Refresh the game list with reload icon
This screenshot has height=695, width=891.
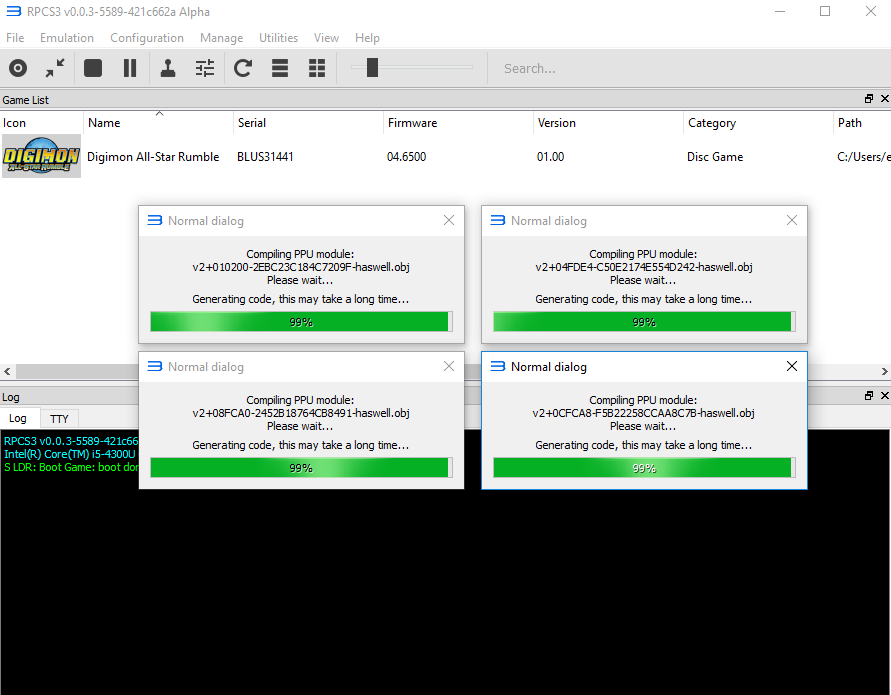[243, 68]
